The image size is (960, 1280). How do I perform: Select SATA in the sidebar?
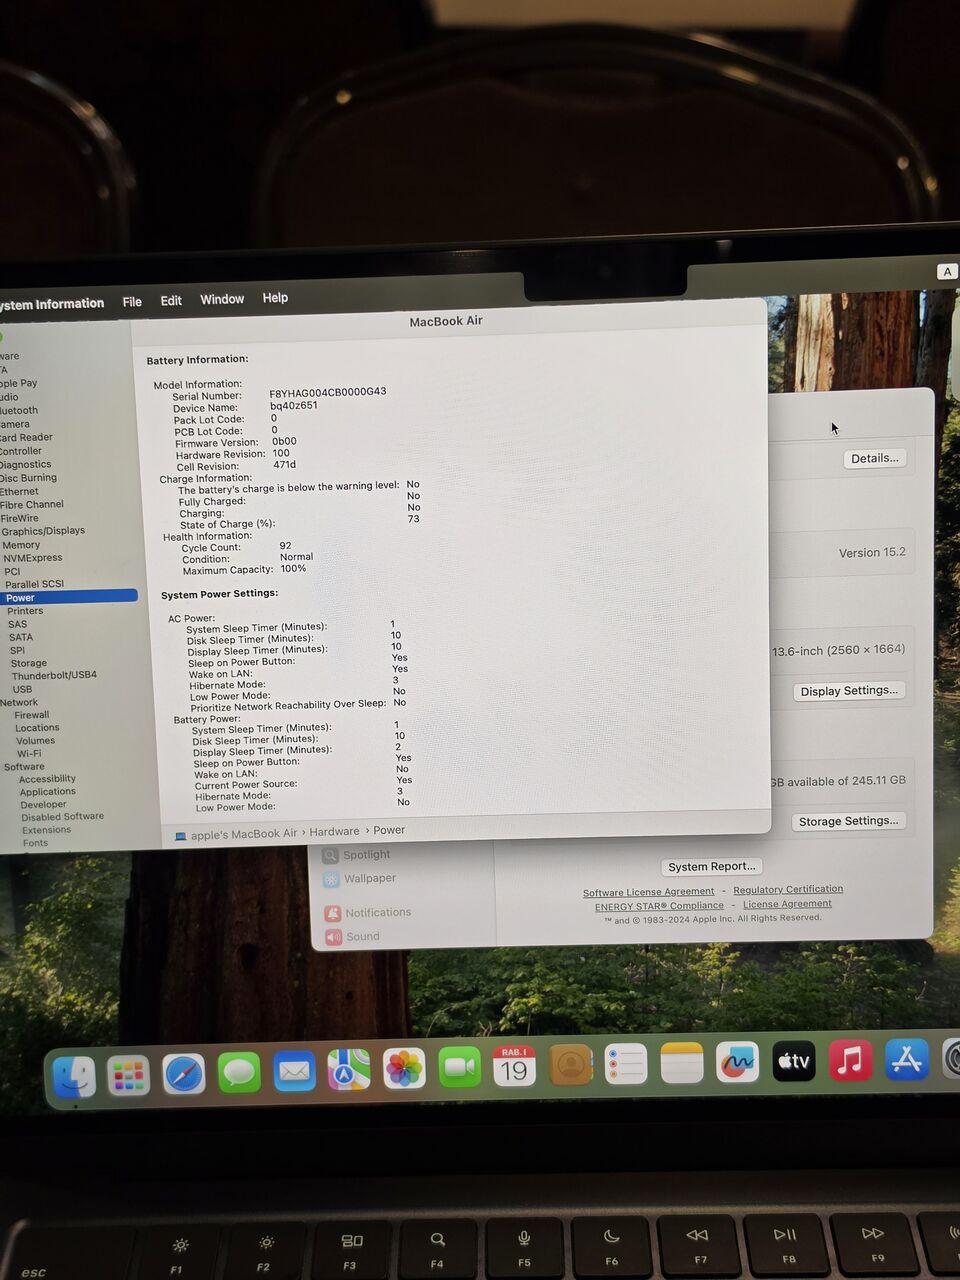(x=21, y=637)
